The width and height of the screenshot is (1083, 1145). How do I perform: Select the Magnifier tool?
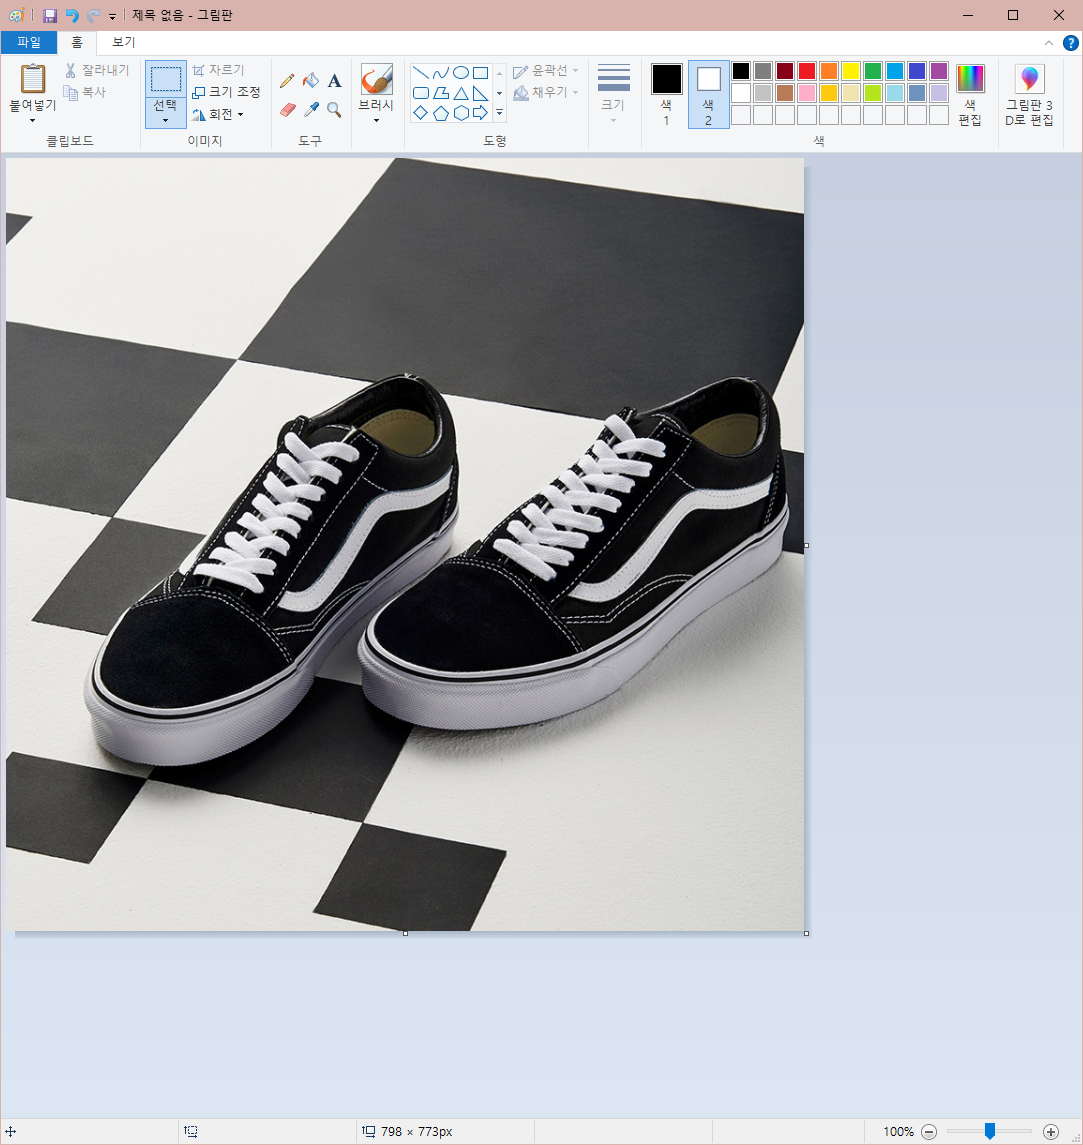click(x=334, y=110)
